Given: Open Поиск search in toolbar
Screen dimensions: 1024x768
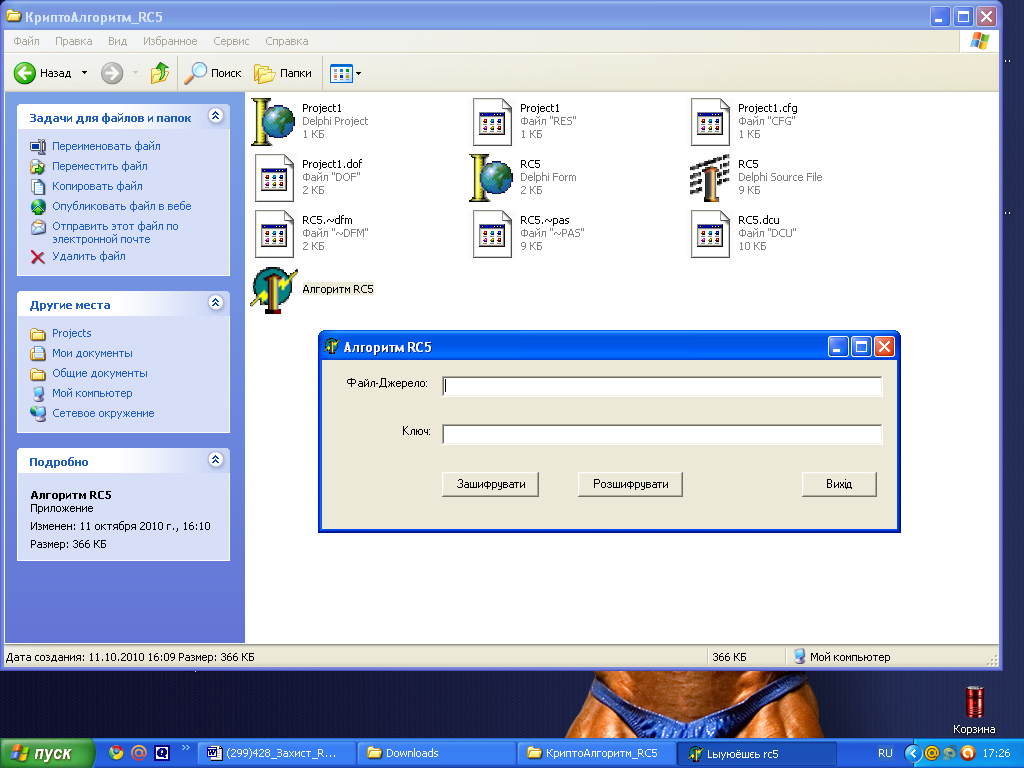Looking at the screenshot, I should coord(213,73).
